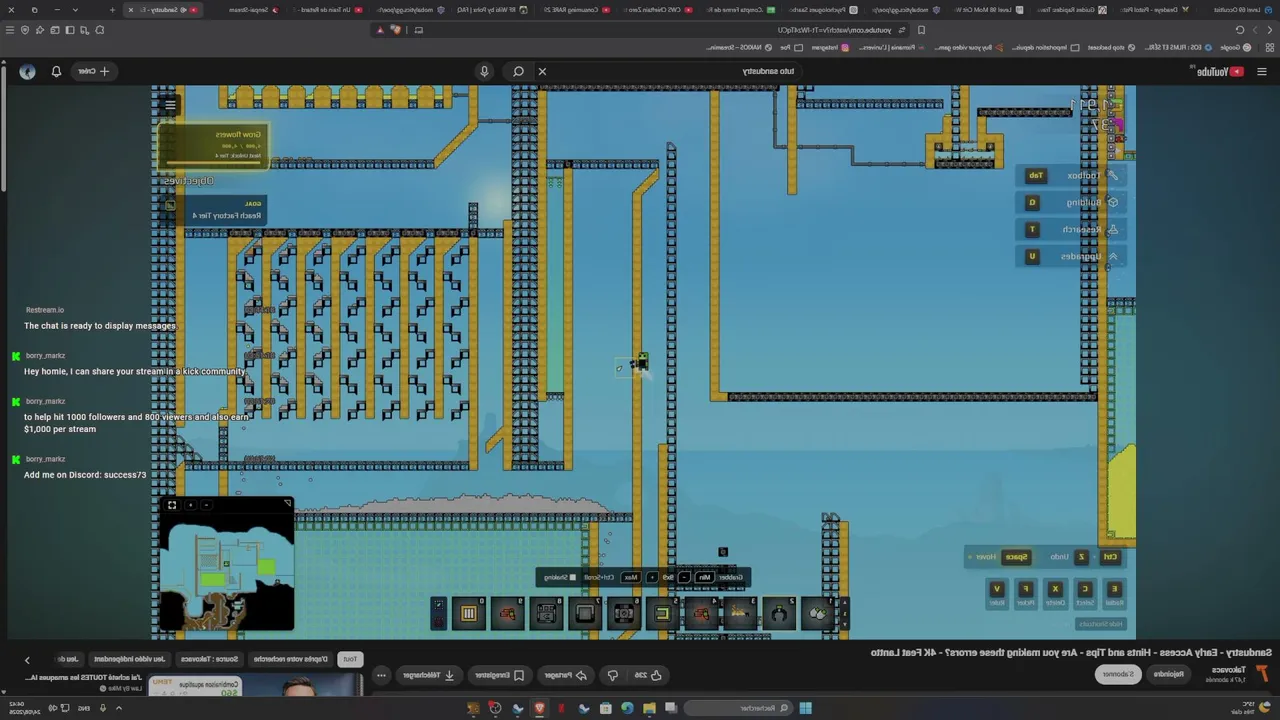This screenshot has width=1280, height=720.
Task: Set grabber size to Max
Action: (x=631, y=577)
